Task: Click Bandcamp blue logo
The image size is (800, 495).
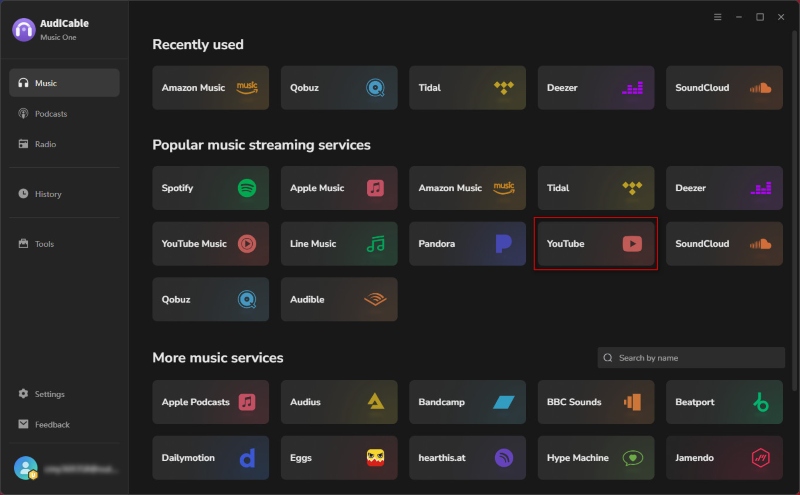Action: tap(504, 402)
